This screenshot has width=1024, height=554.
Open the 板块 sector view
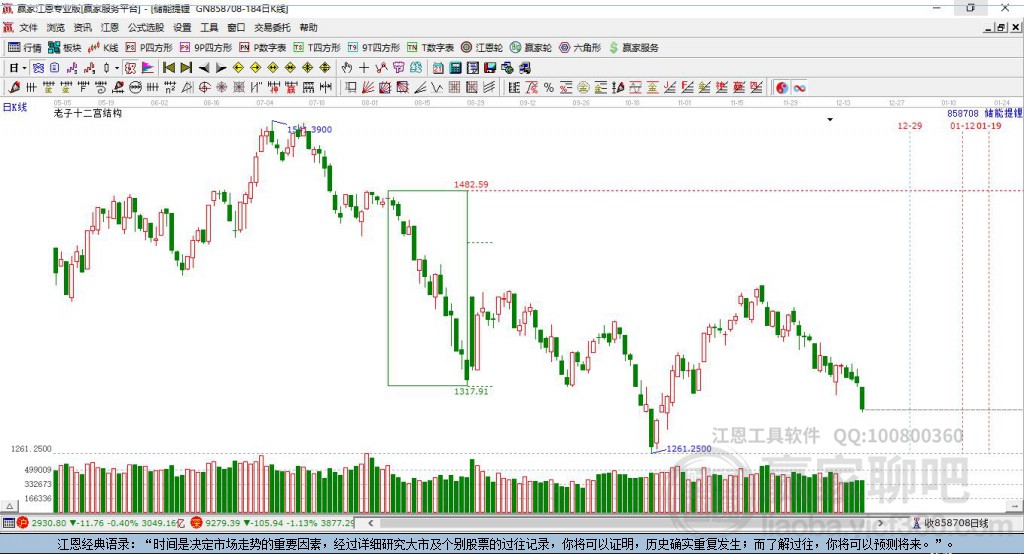click(x=64, y=48)
